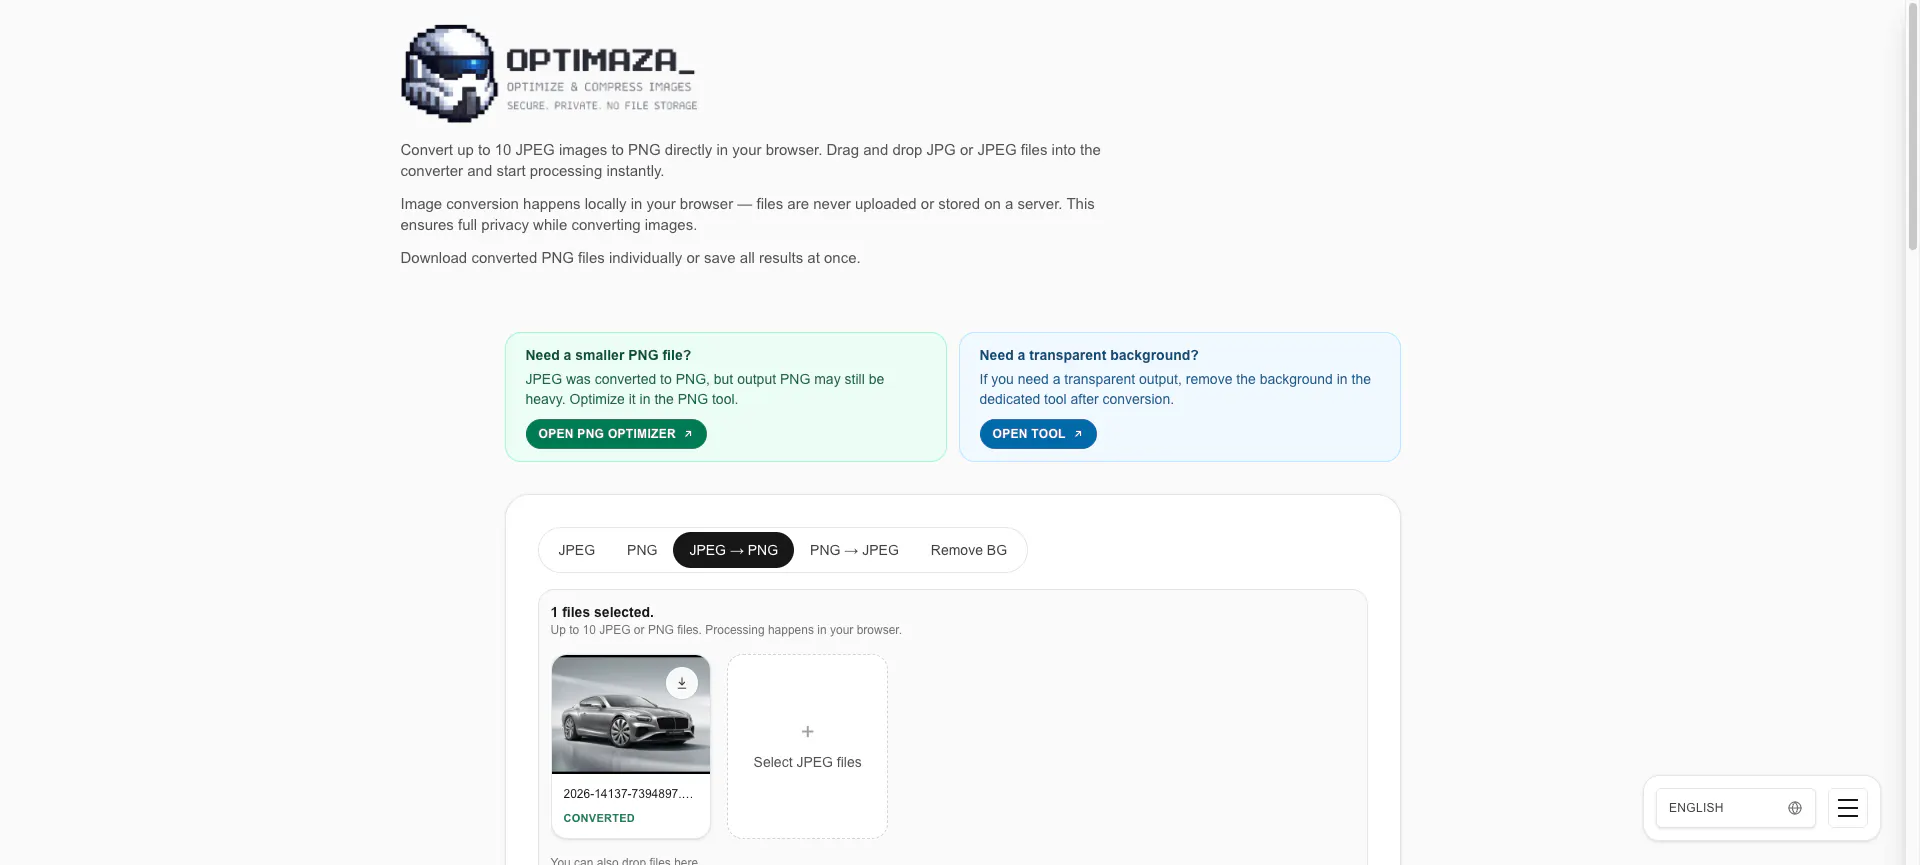Open the Remove BG tab
Screen dimensions: 1920x865
click(x=969, y=550)
